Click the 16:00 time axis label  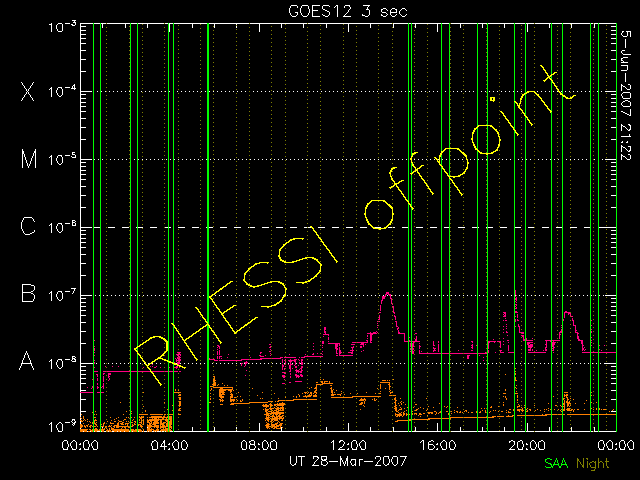tap(438, 445)
